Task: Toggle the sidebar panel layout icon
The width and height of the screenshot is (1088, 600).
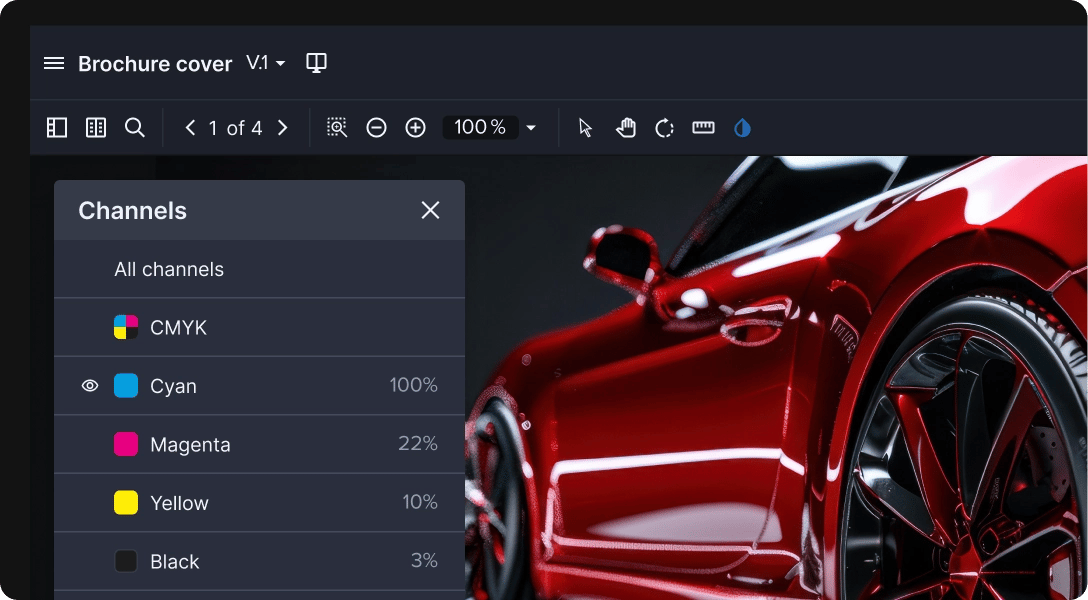Action: pyautogui.click(x=57, y=128)
